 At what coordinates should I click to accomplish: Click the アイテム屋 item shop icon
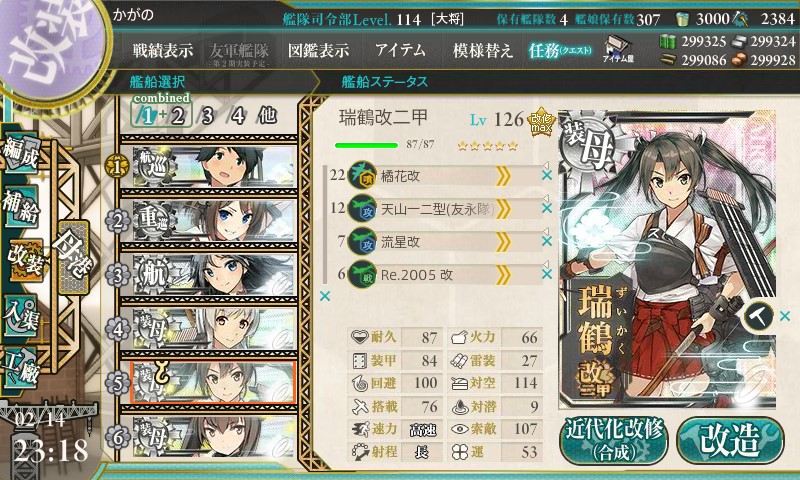click(618, 49)
